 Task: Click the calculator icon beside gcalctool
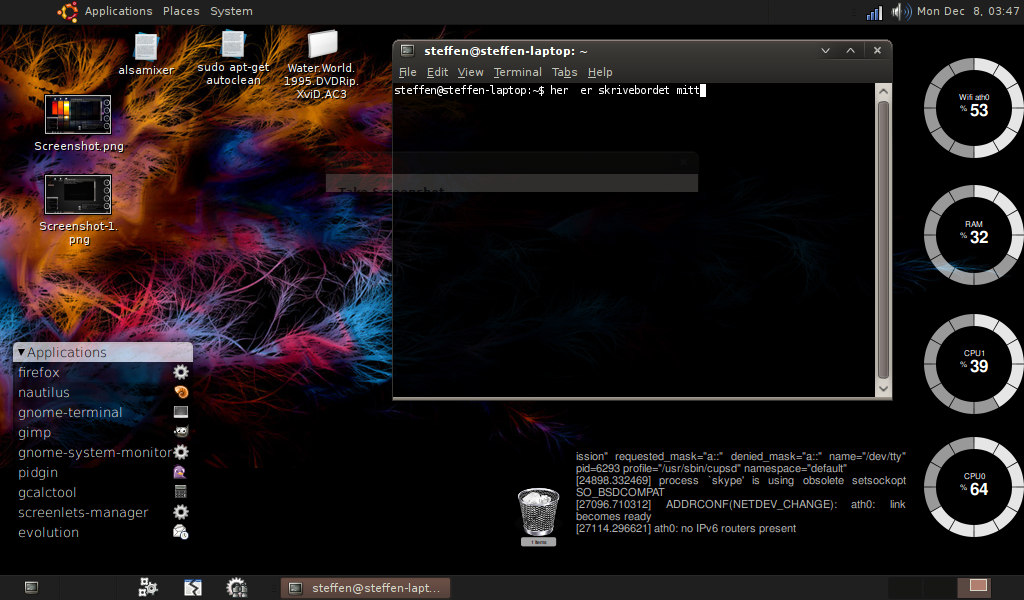pos(181,492)
